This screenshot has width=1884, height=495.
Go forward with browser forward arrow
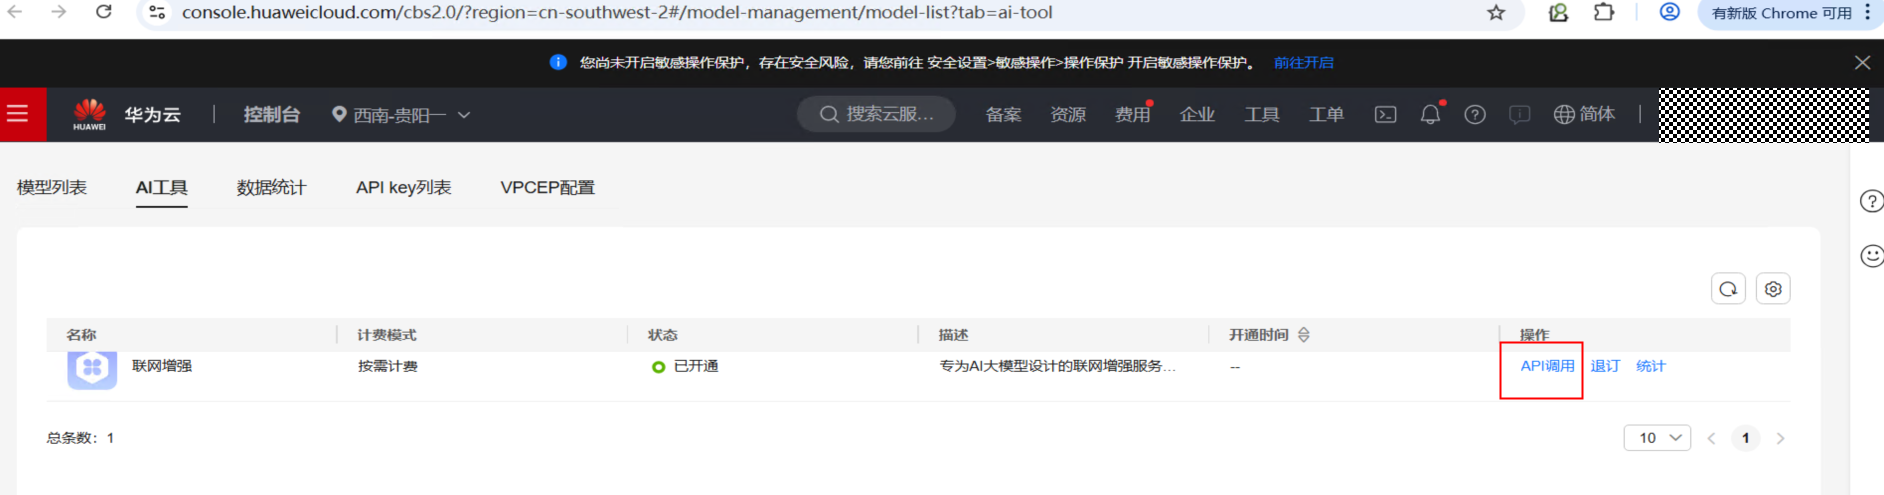point(59,12)
